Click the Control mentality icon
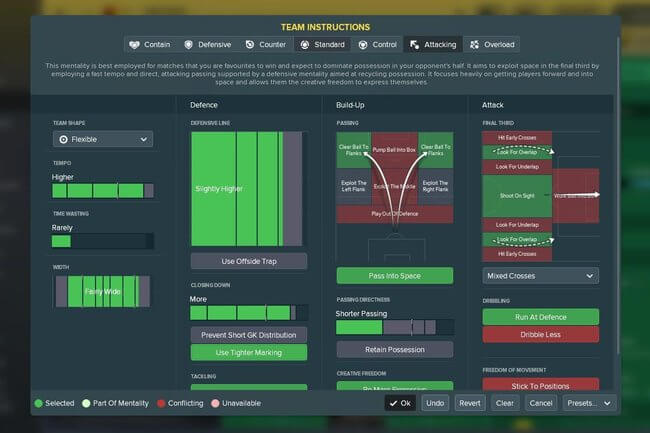650x433 pixels. click(x=363, y=45)
